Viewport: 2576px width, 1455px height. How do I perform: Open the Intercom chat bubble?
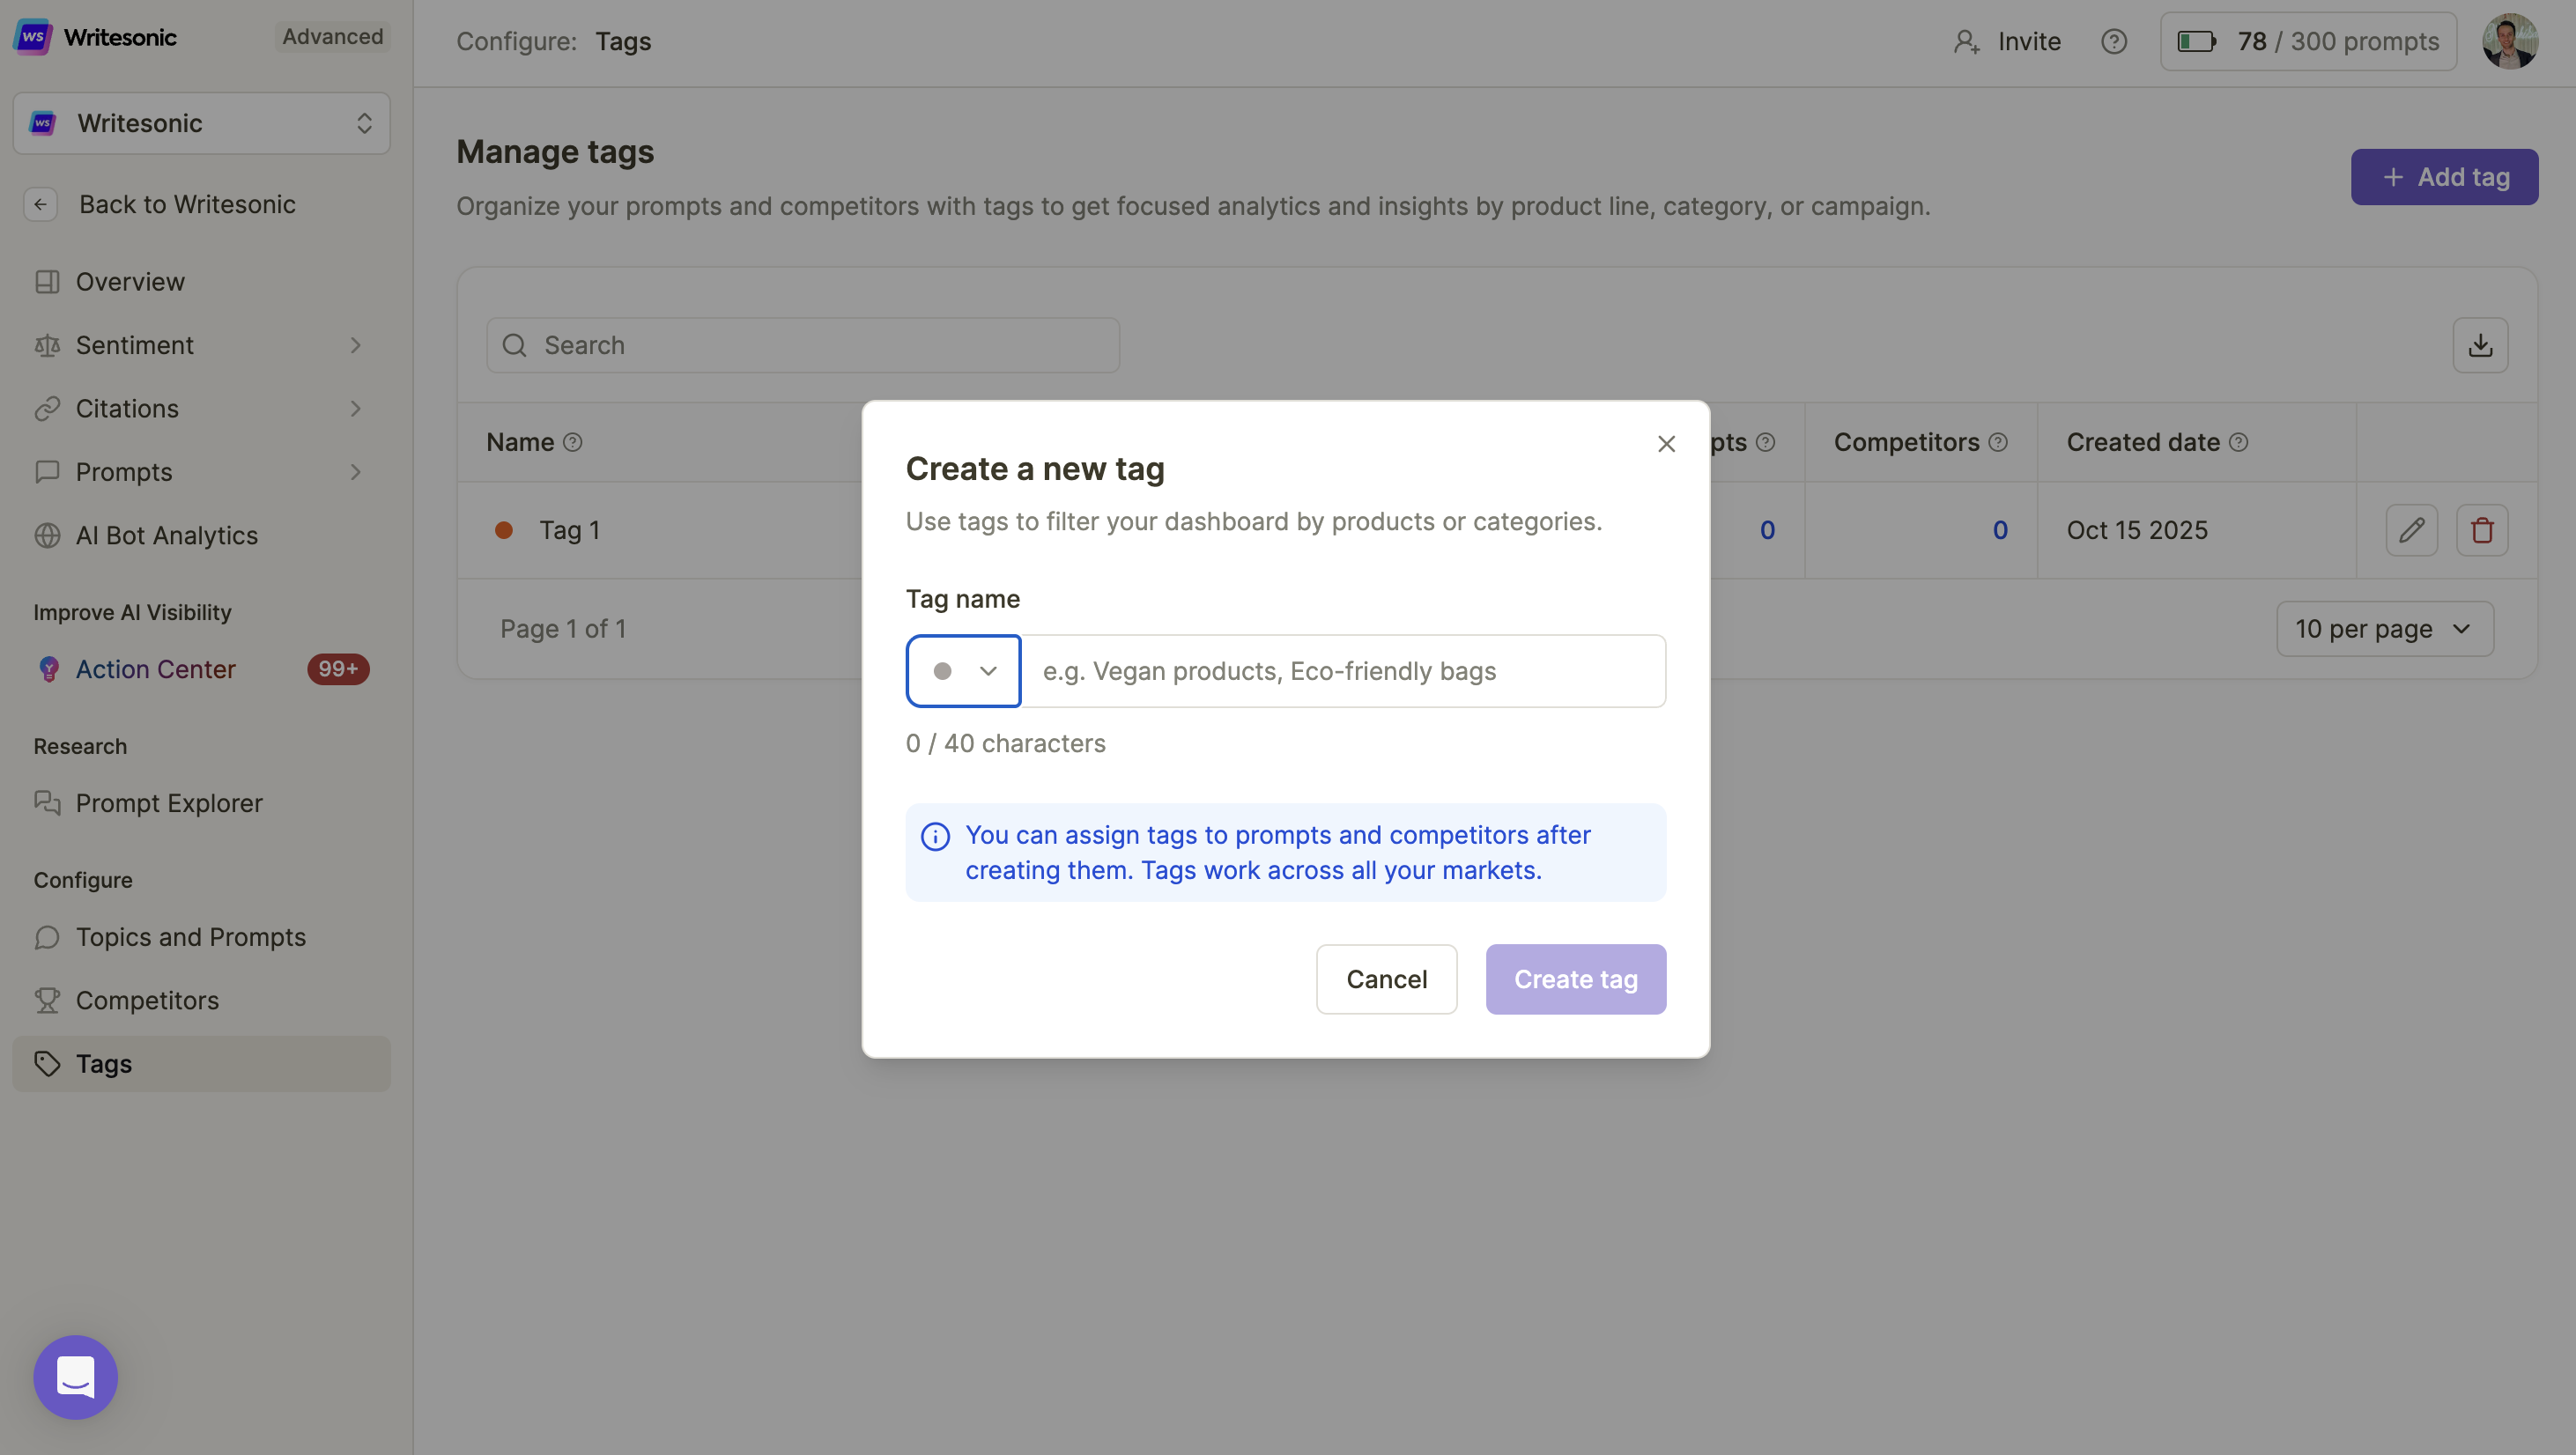point(75,1376)
